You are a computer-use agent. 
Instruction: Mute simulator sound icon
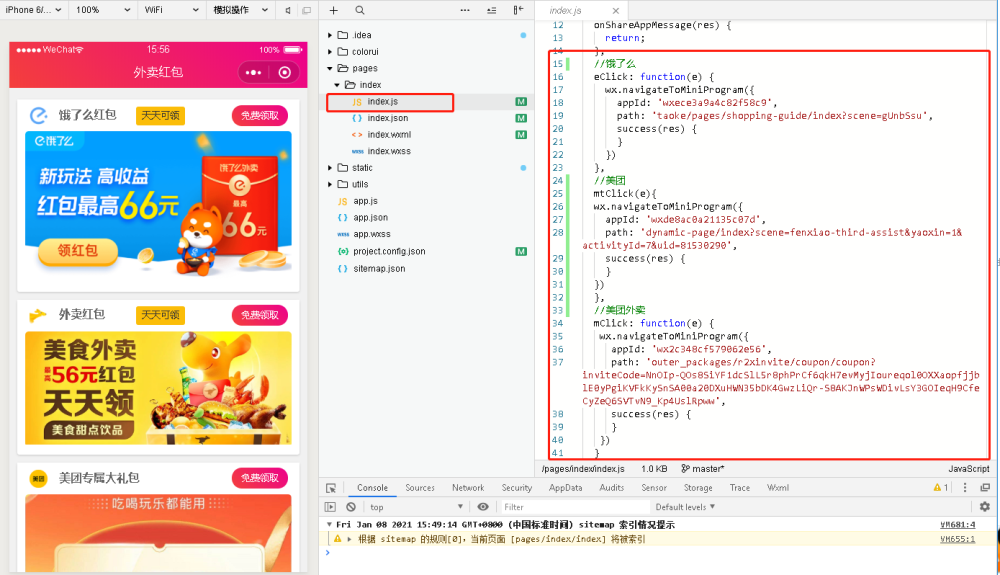point(288,10)
